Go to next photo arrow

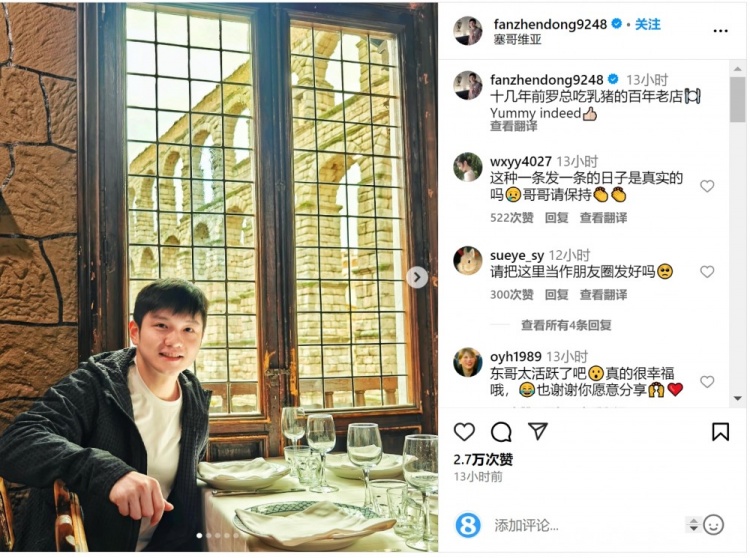tap(417, 277)
